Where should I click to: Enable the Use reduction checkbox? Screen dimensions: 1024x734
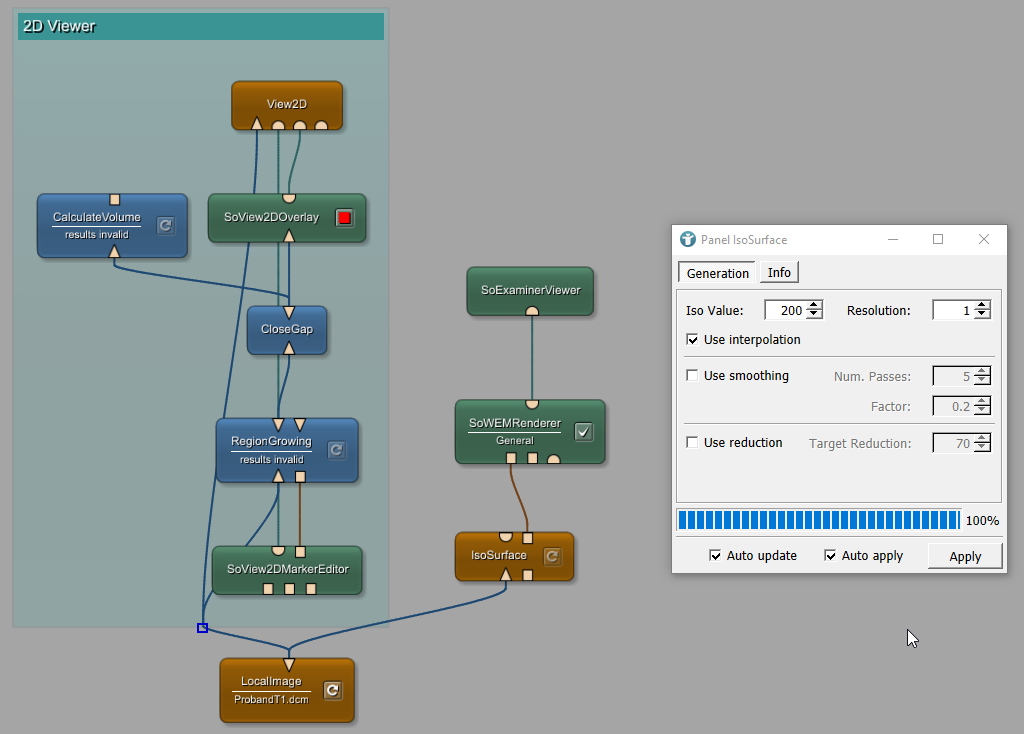693,443
